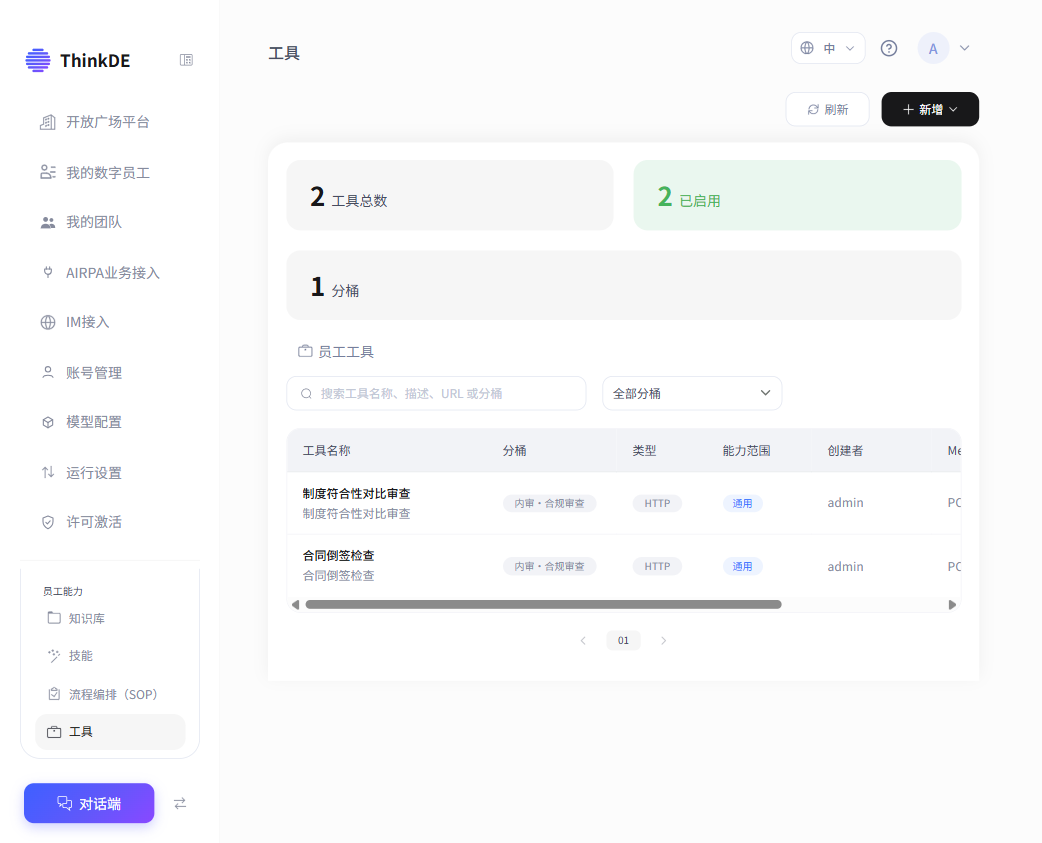Click the 开放广场平台 building icon
This screenshot has height=843, width=1042.
[48, 122]
